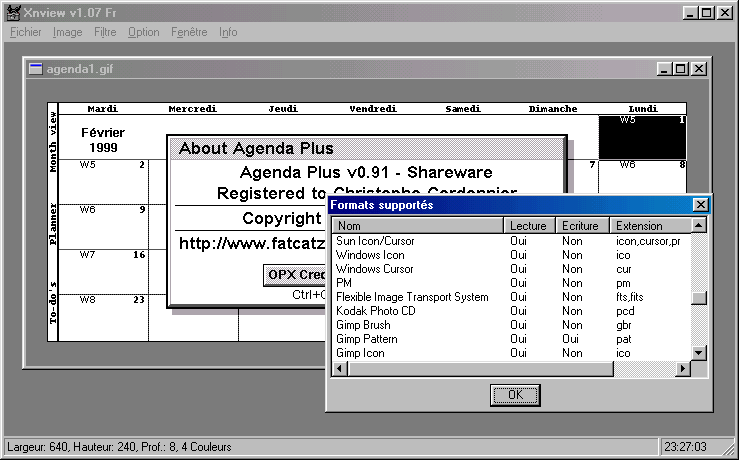This screenshot has width=739, height=460.
Task: Maximize the agenda1.gif window
Action: pyautogui.click(x=680, y=69)
